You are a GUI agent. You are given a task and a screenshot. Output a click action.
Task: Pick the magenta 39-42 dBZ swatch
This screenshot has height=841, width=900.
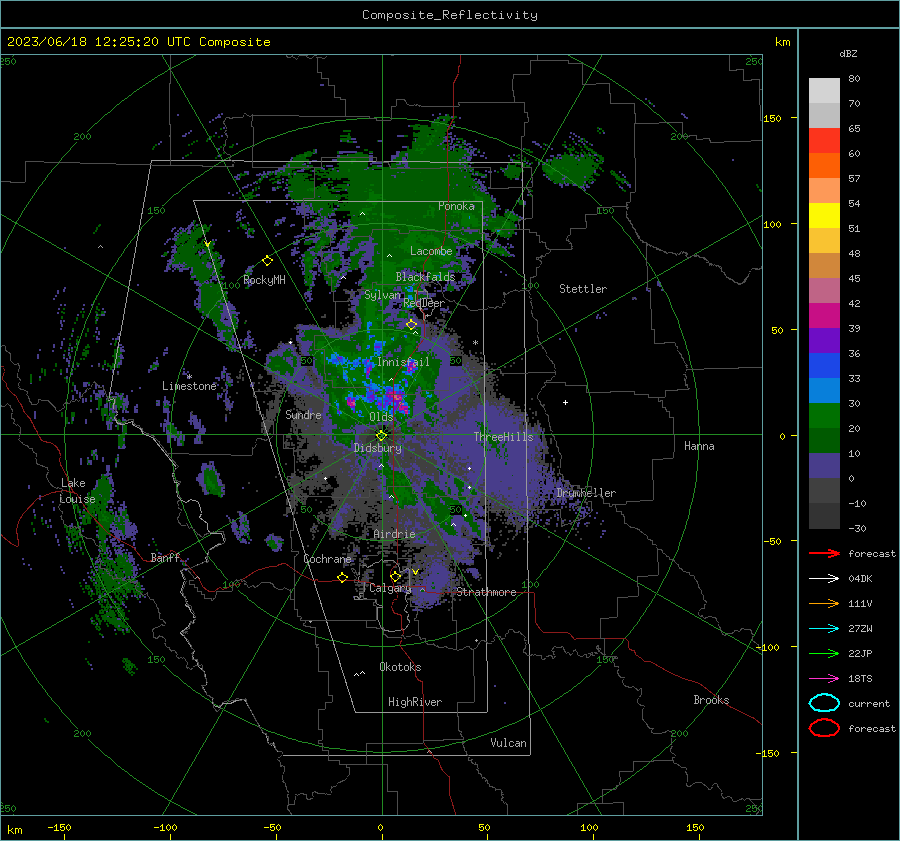click(x=824, y=315)
